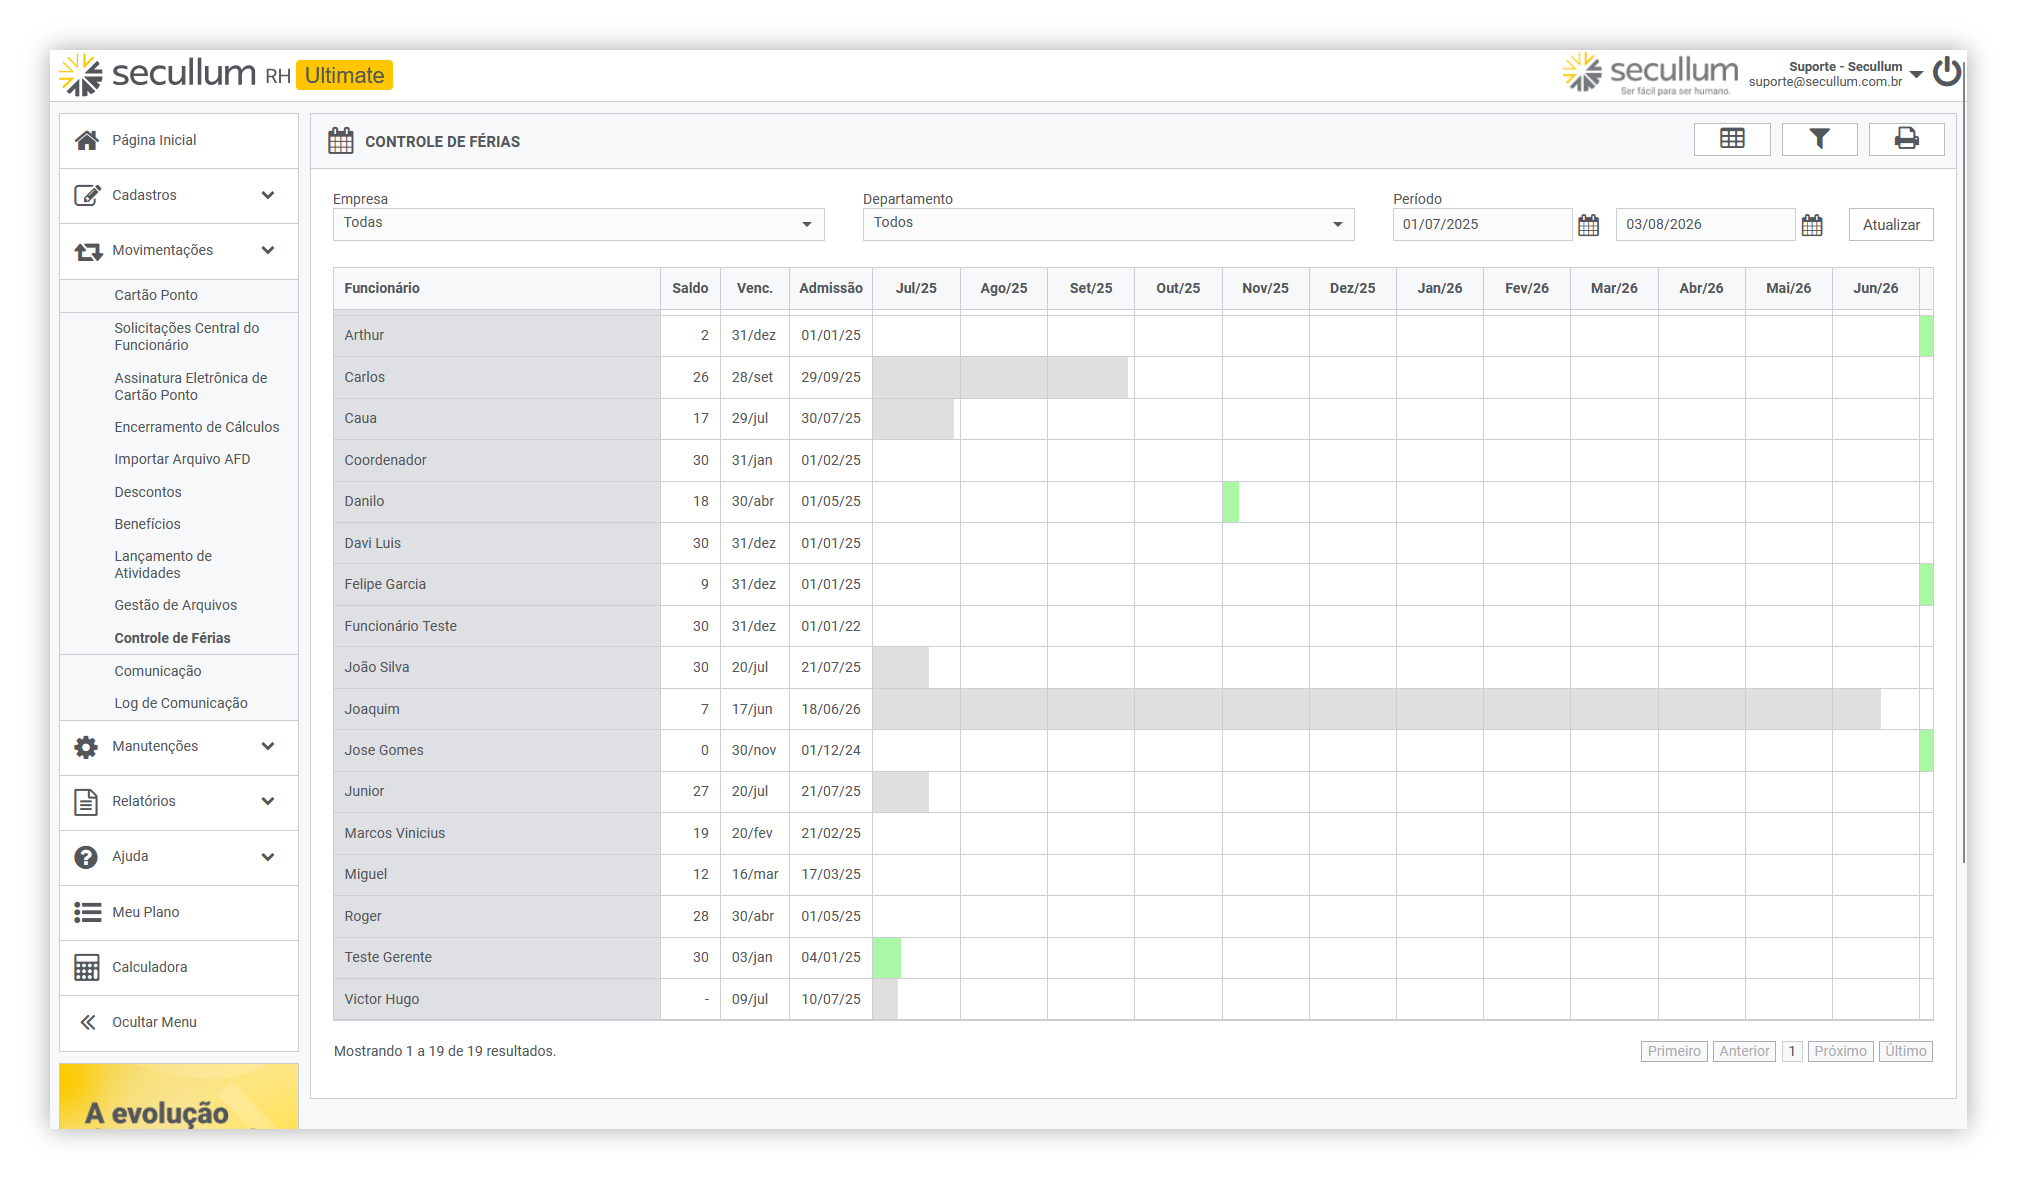Viewport: 2017px width, 1179px height.
Task: Open Importar Arquivo AFD
Action: (x=182, y=459)
